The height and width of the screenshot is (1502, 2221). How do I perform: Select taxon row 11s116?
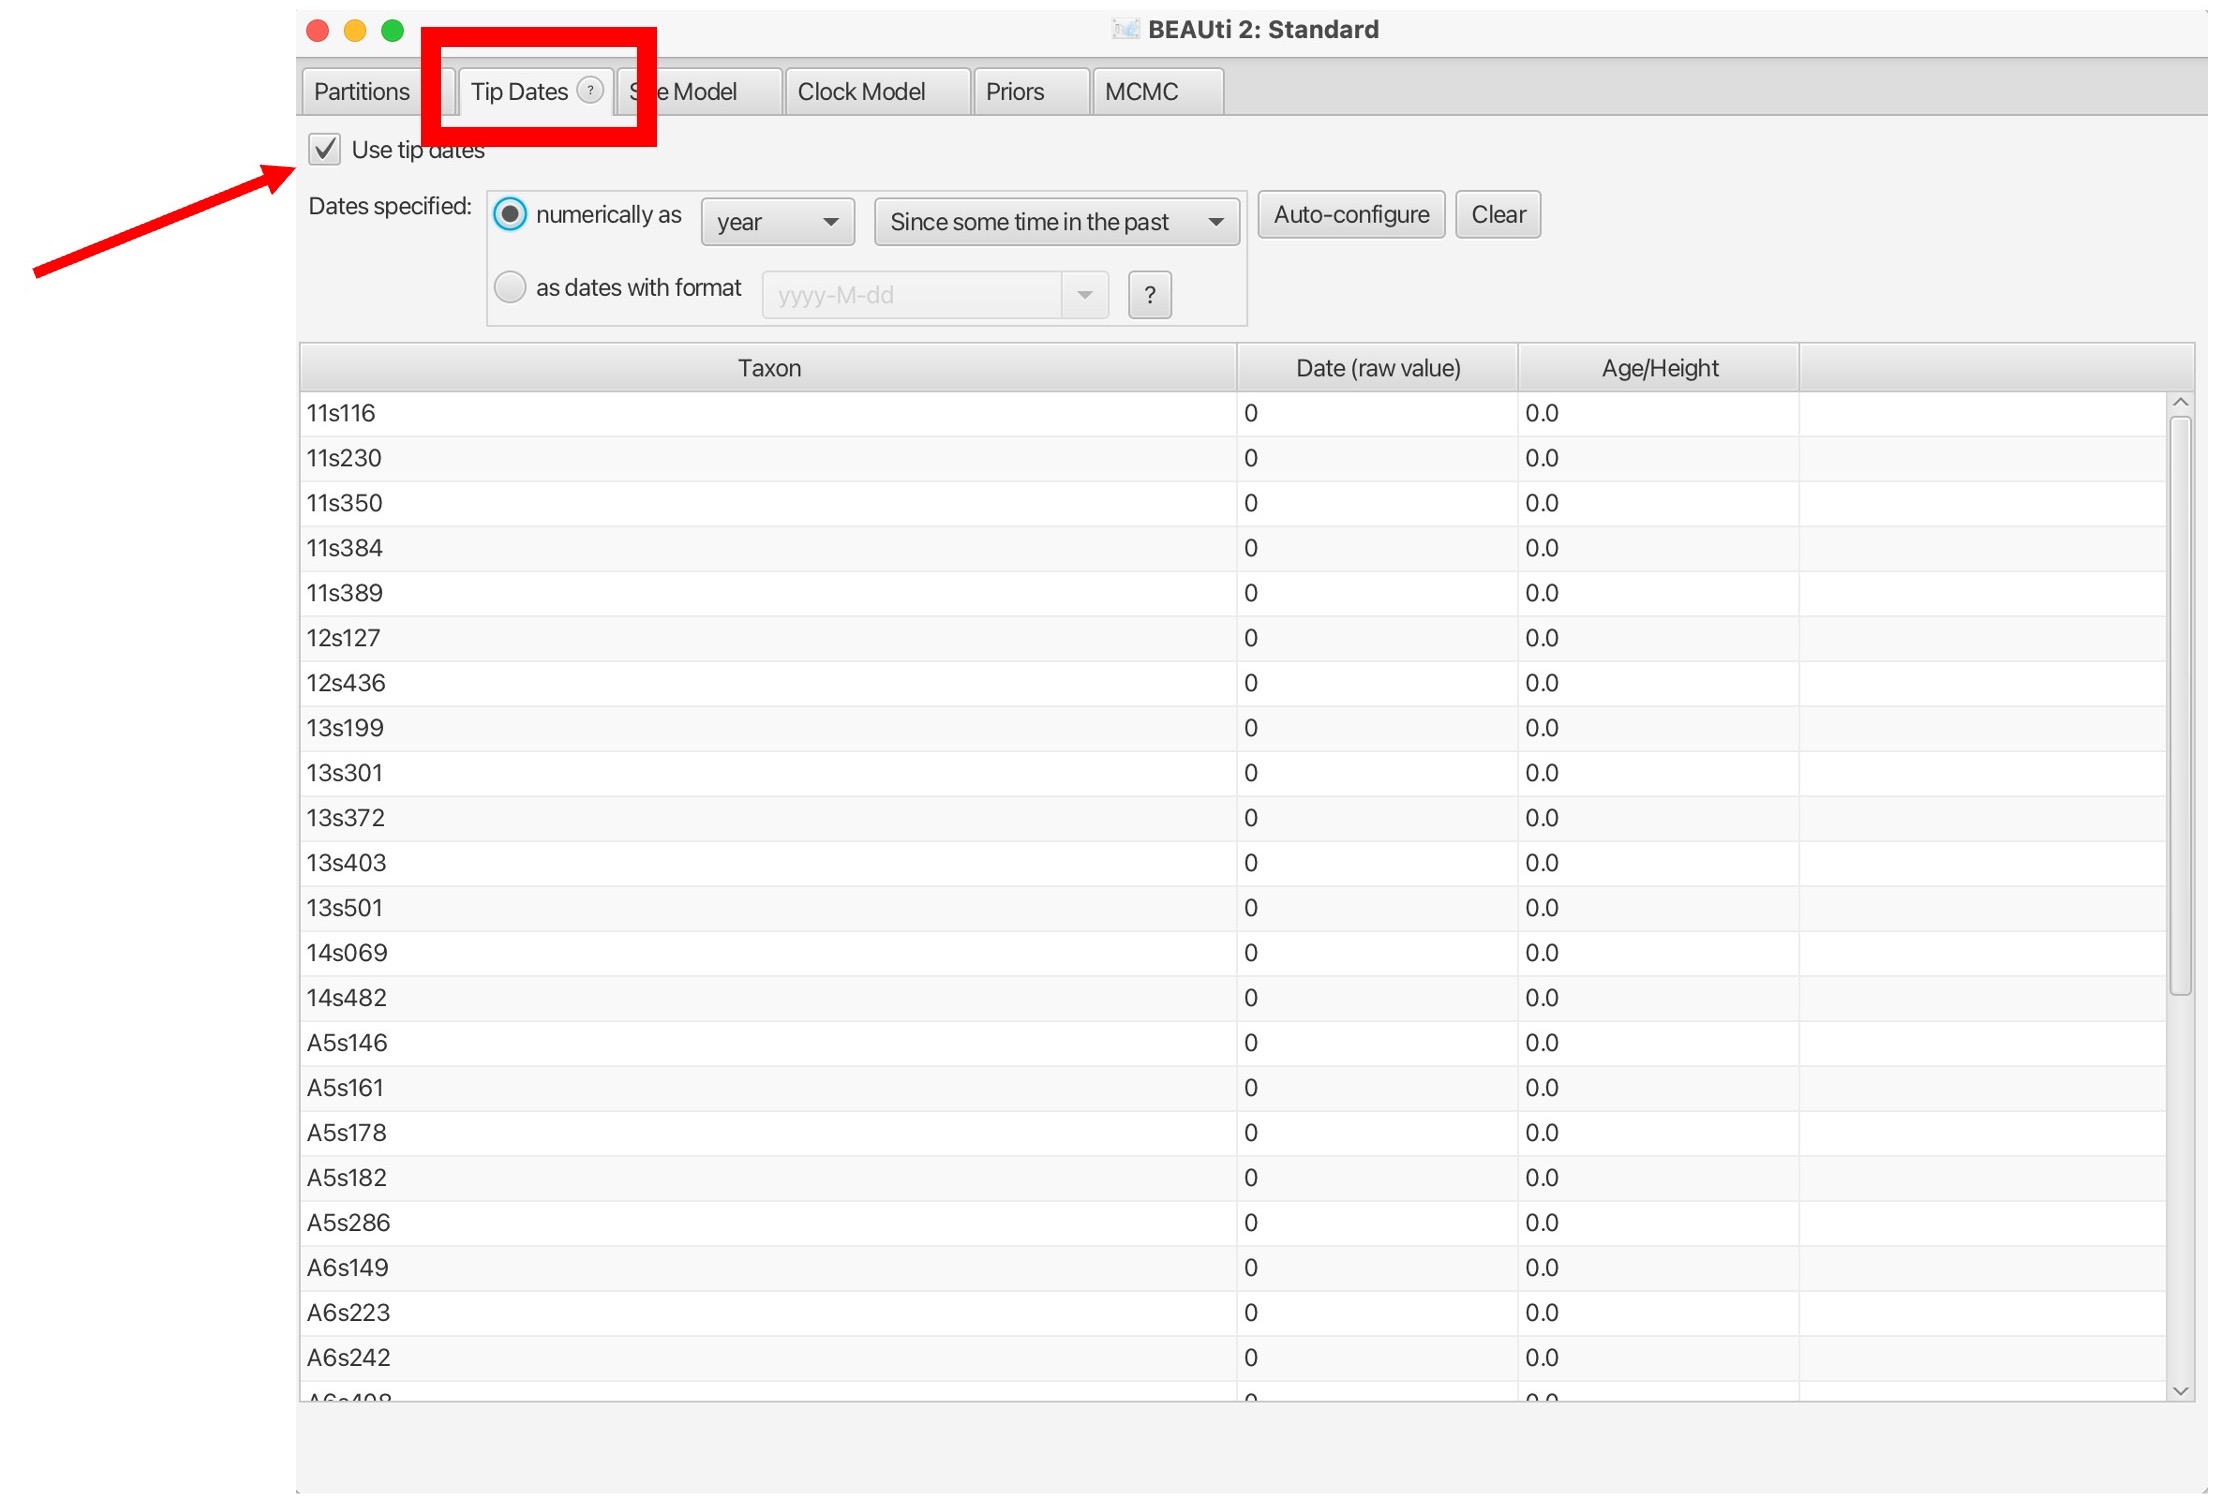(1232, 413)
